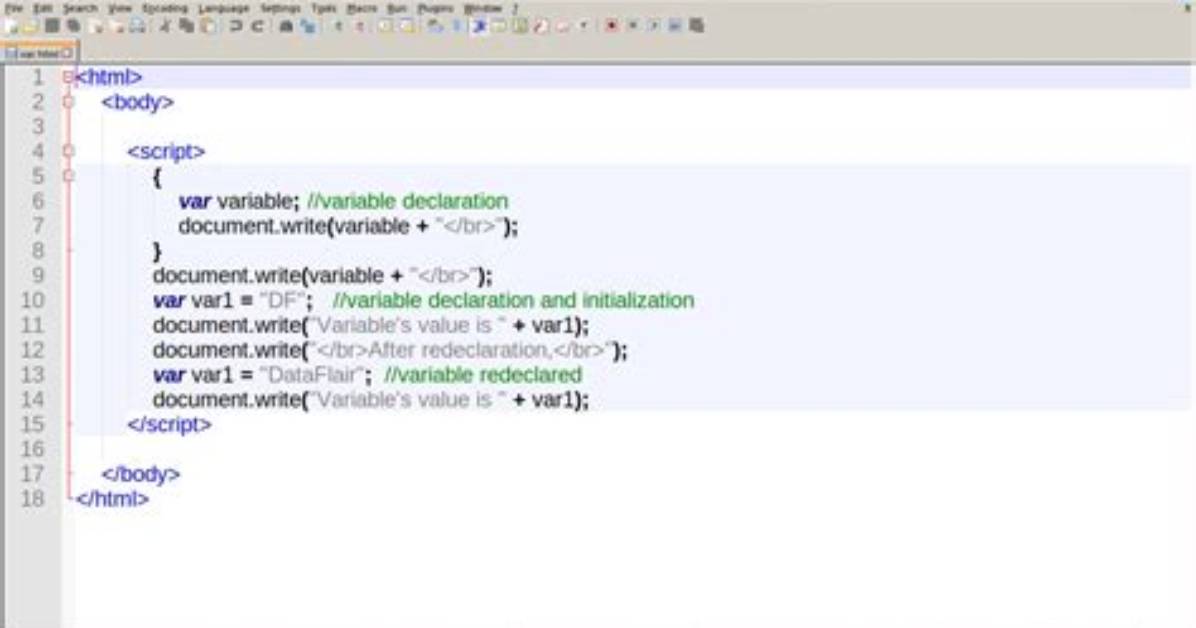Click the Playback macro icon

[654, 26]
